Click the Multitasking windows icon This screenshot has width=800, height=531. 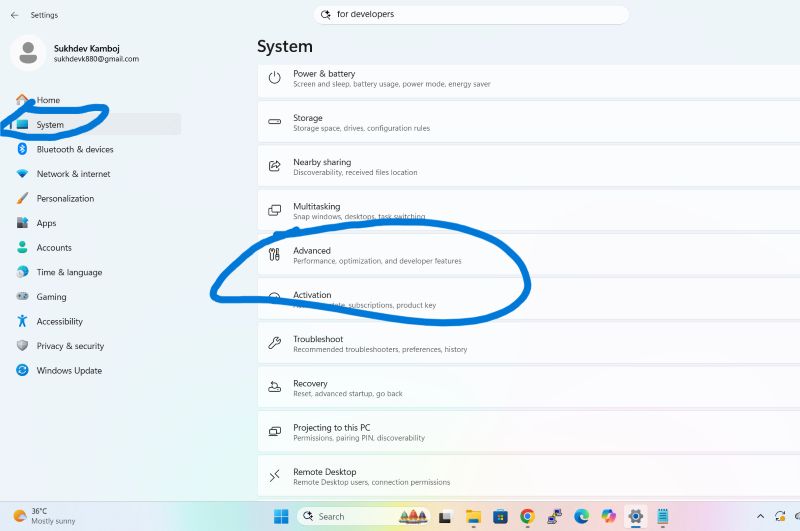(x=274, y=210)
